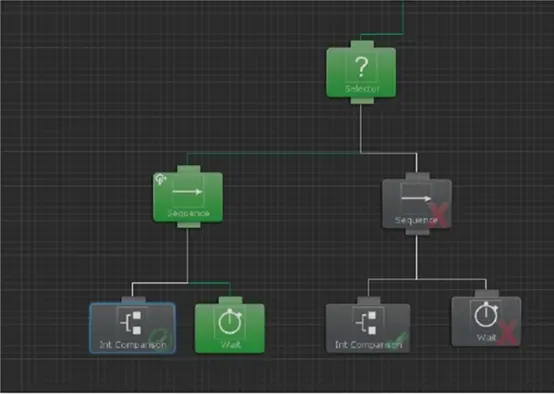The height and width of the screenshot is (394, 554).
Task: Click the Selector node's bottom output connector
Action: [362, 101]
